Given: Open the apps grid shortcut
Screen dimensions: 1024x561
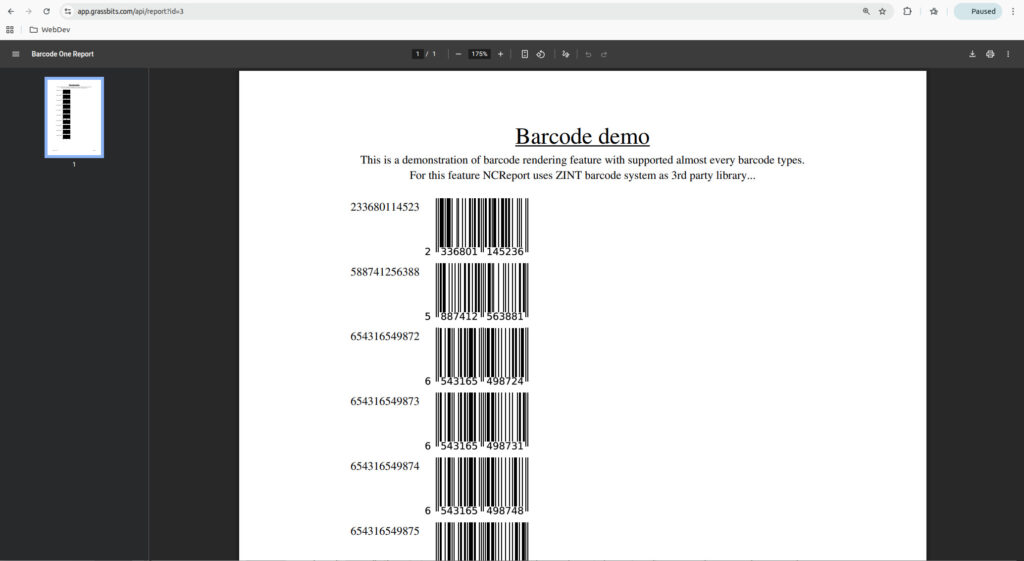Looking at the screenshot, I should pyautogui.click(x=10, y=30).
